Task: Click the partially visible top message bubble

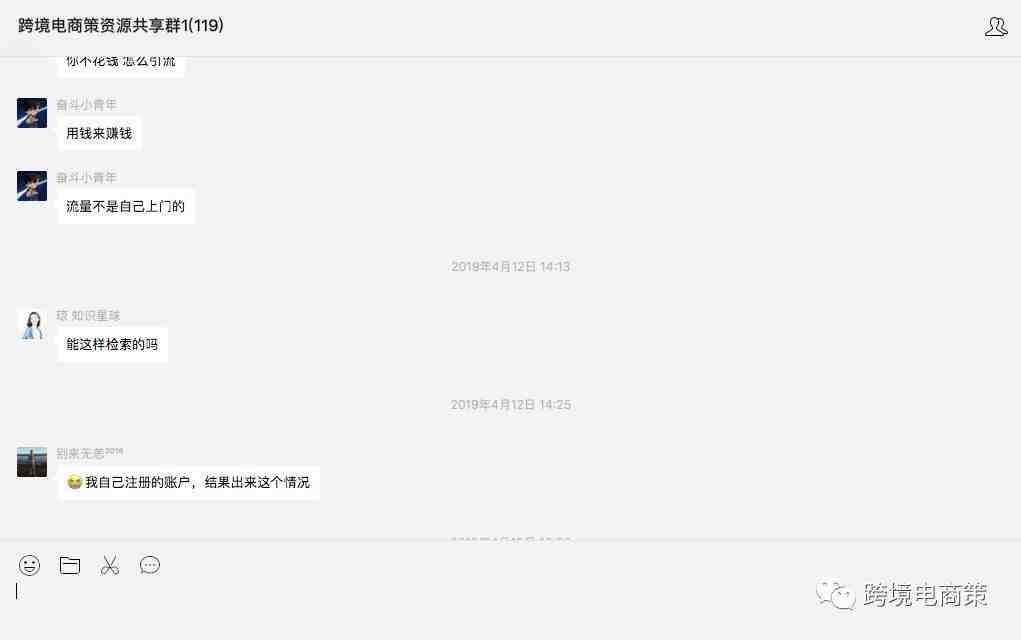Action: pyautogui.click(x=120, y=66)
